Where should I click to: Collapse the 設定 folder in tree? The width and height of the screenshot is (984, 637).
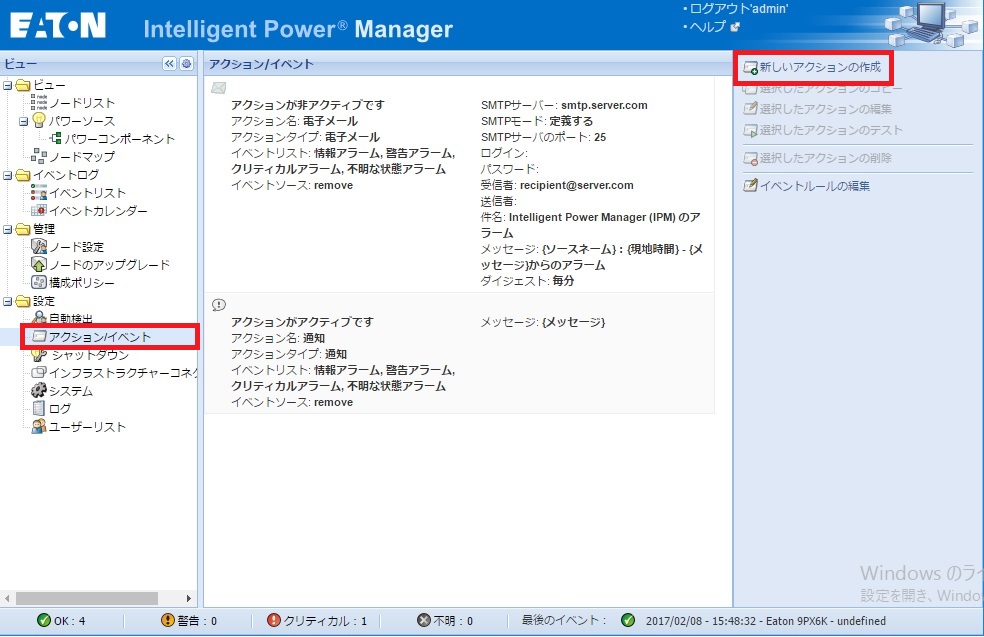click(x=8, y=301)
